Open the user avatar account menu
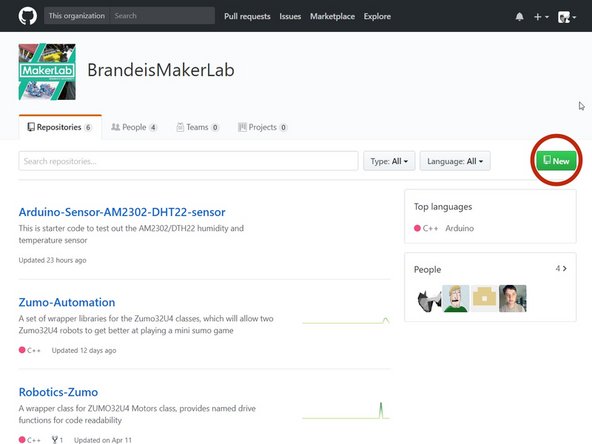 pyautogui.click(x=567, y=17)
